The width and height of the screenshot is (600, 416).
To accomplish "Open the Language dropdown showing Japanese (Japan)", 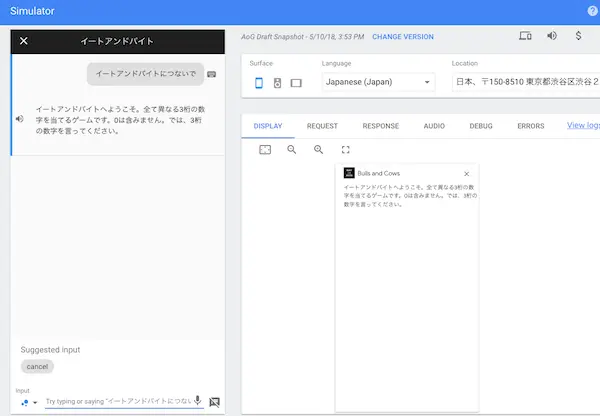I will tap(378, 82).
